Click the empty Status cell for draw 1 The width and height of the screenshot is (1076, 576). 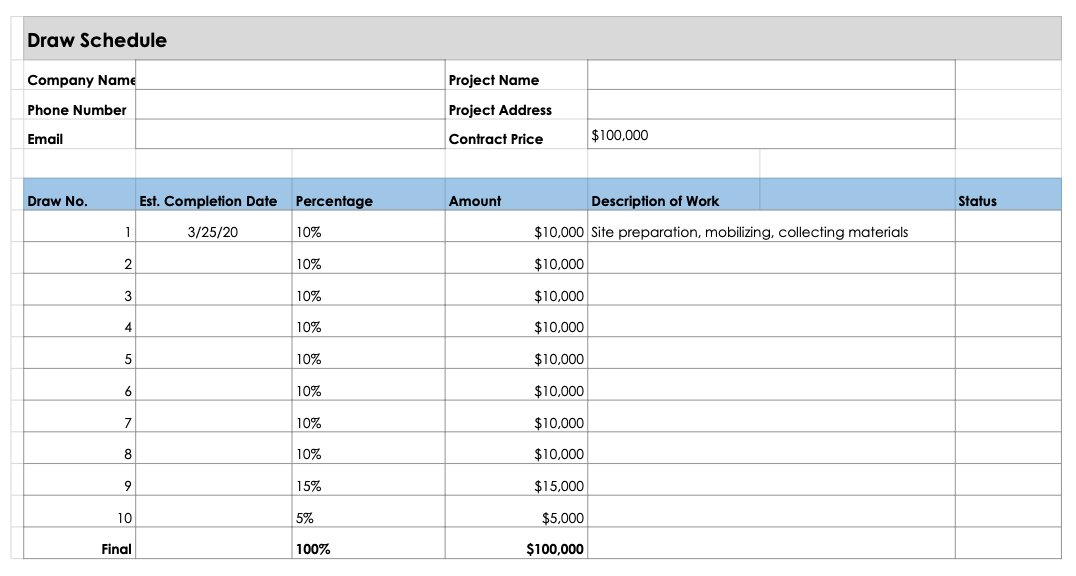pyautogui.click(x=1007, y=232)
